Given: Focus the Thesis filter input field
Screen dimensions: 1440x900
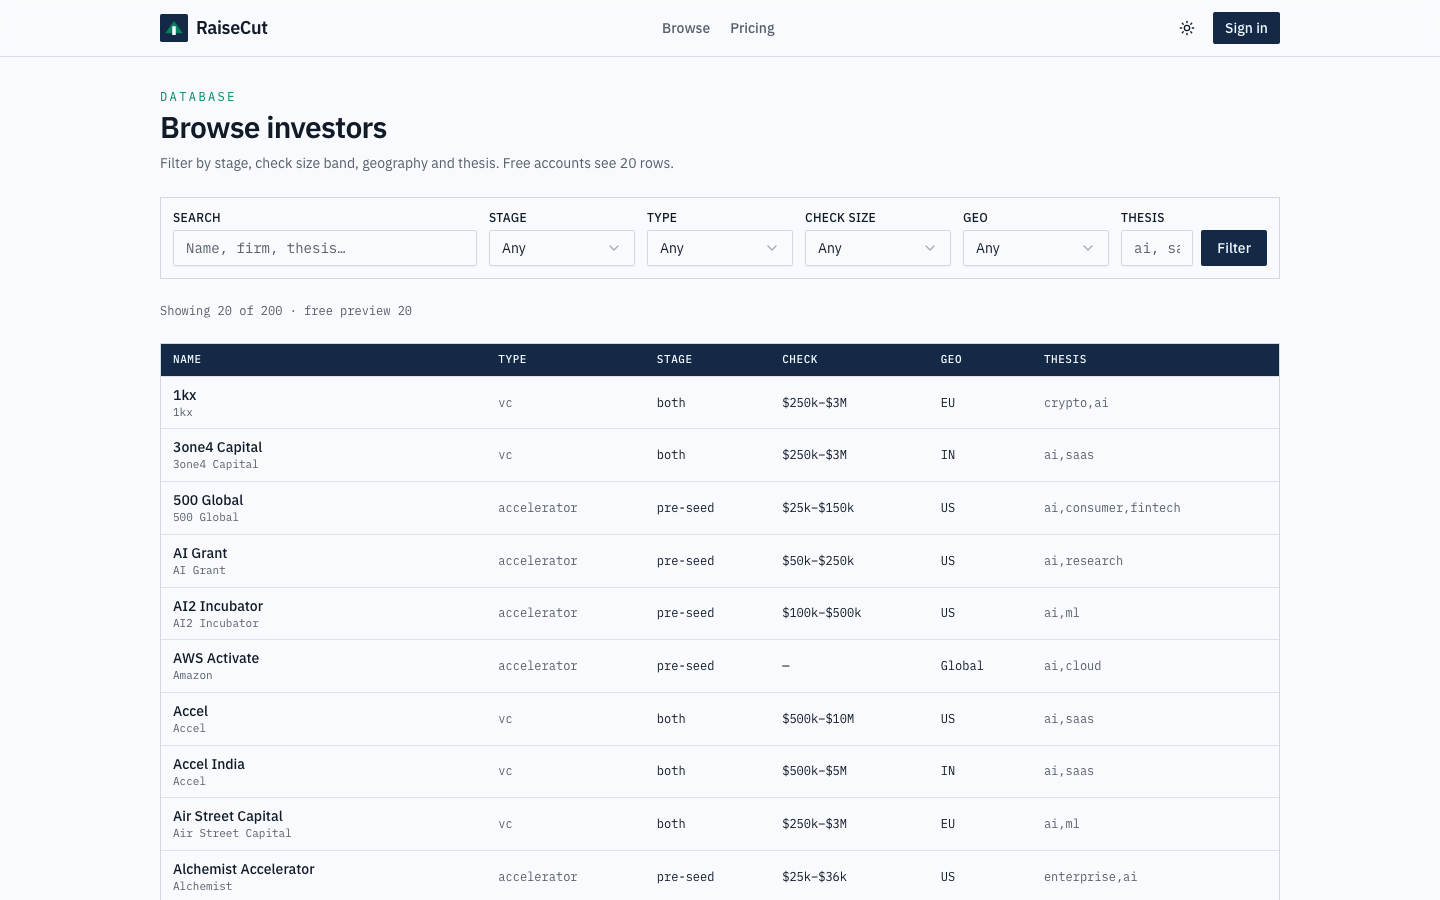Looking at the screenshot, I should [x=1157, y=248].
